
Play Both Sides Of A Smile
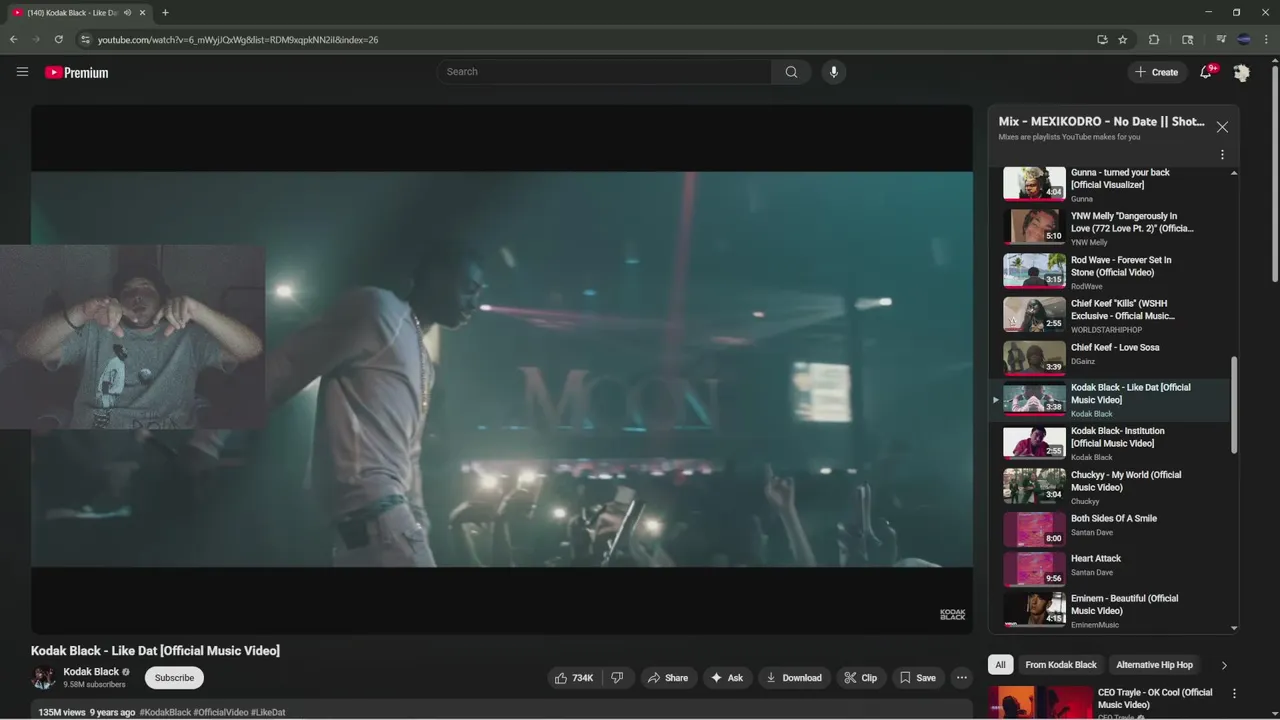coord(1109,528)
